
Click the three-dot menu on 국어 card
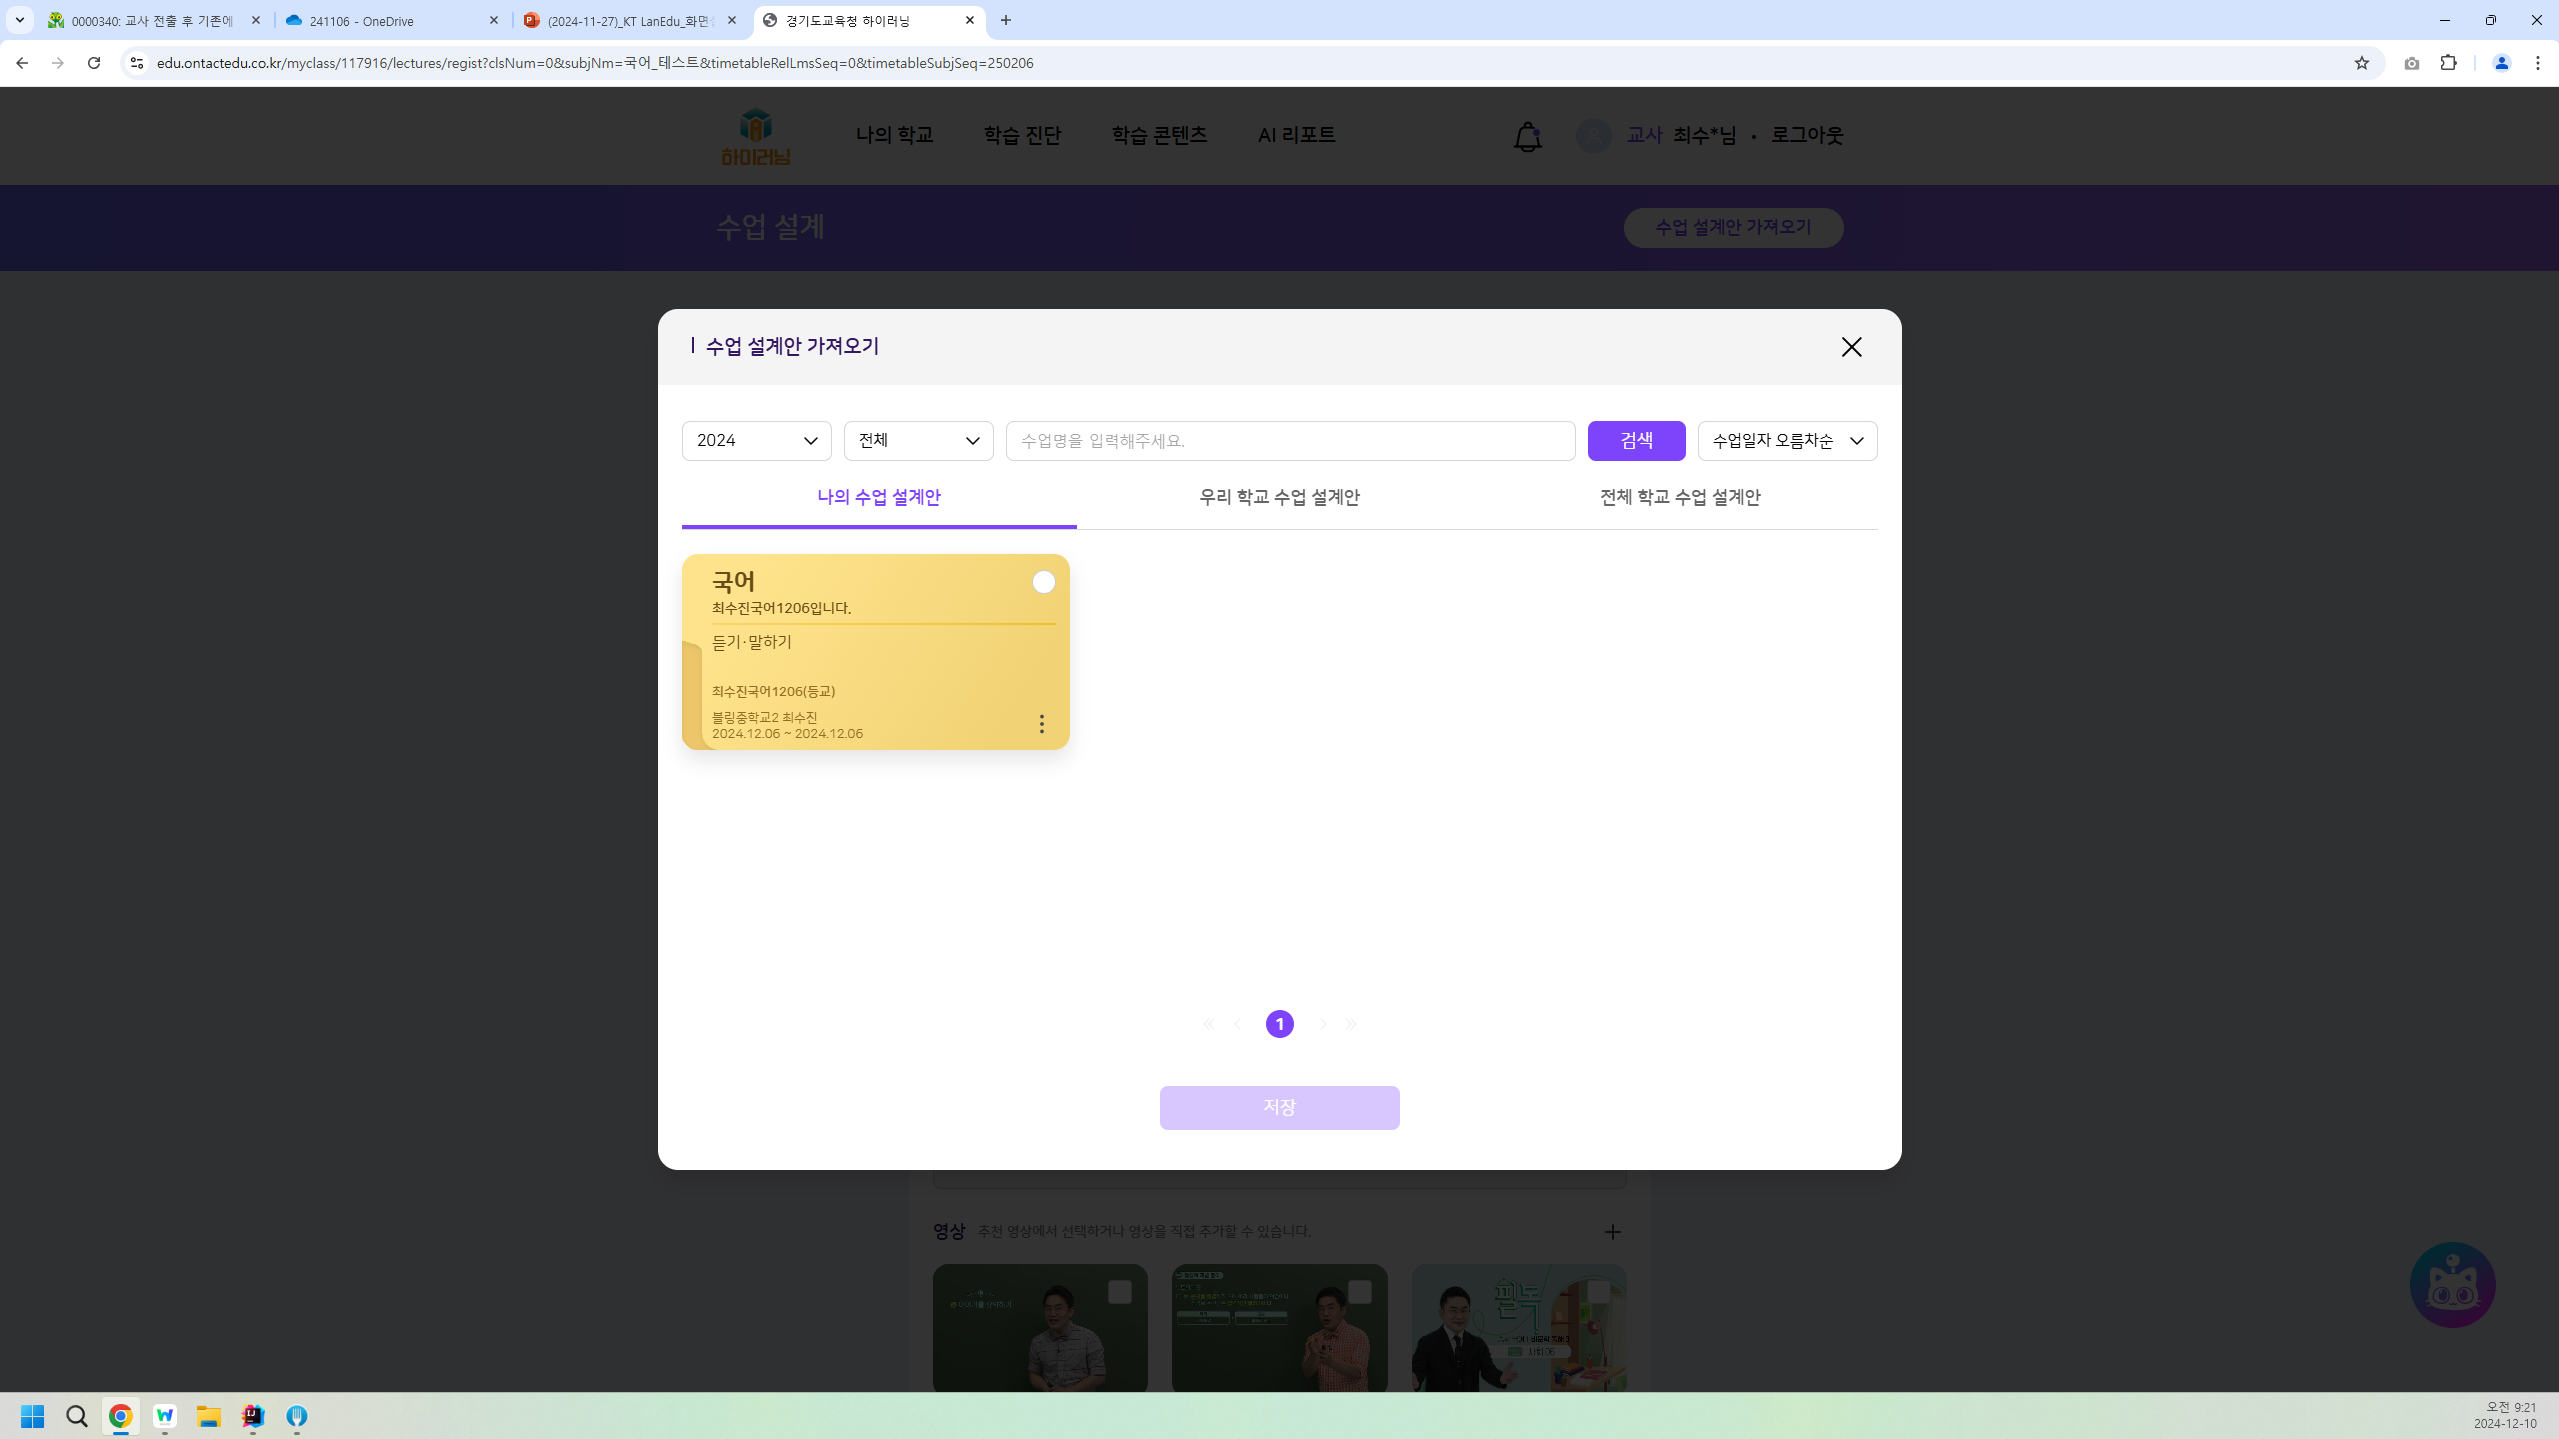point(1041,724)
